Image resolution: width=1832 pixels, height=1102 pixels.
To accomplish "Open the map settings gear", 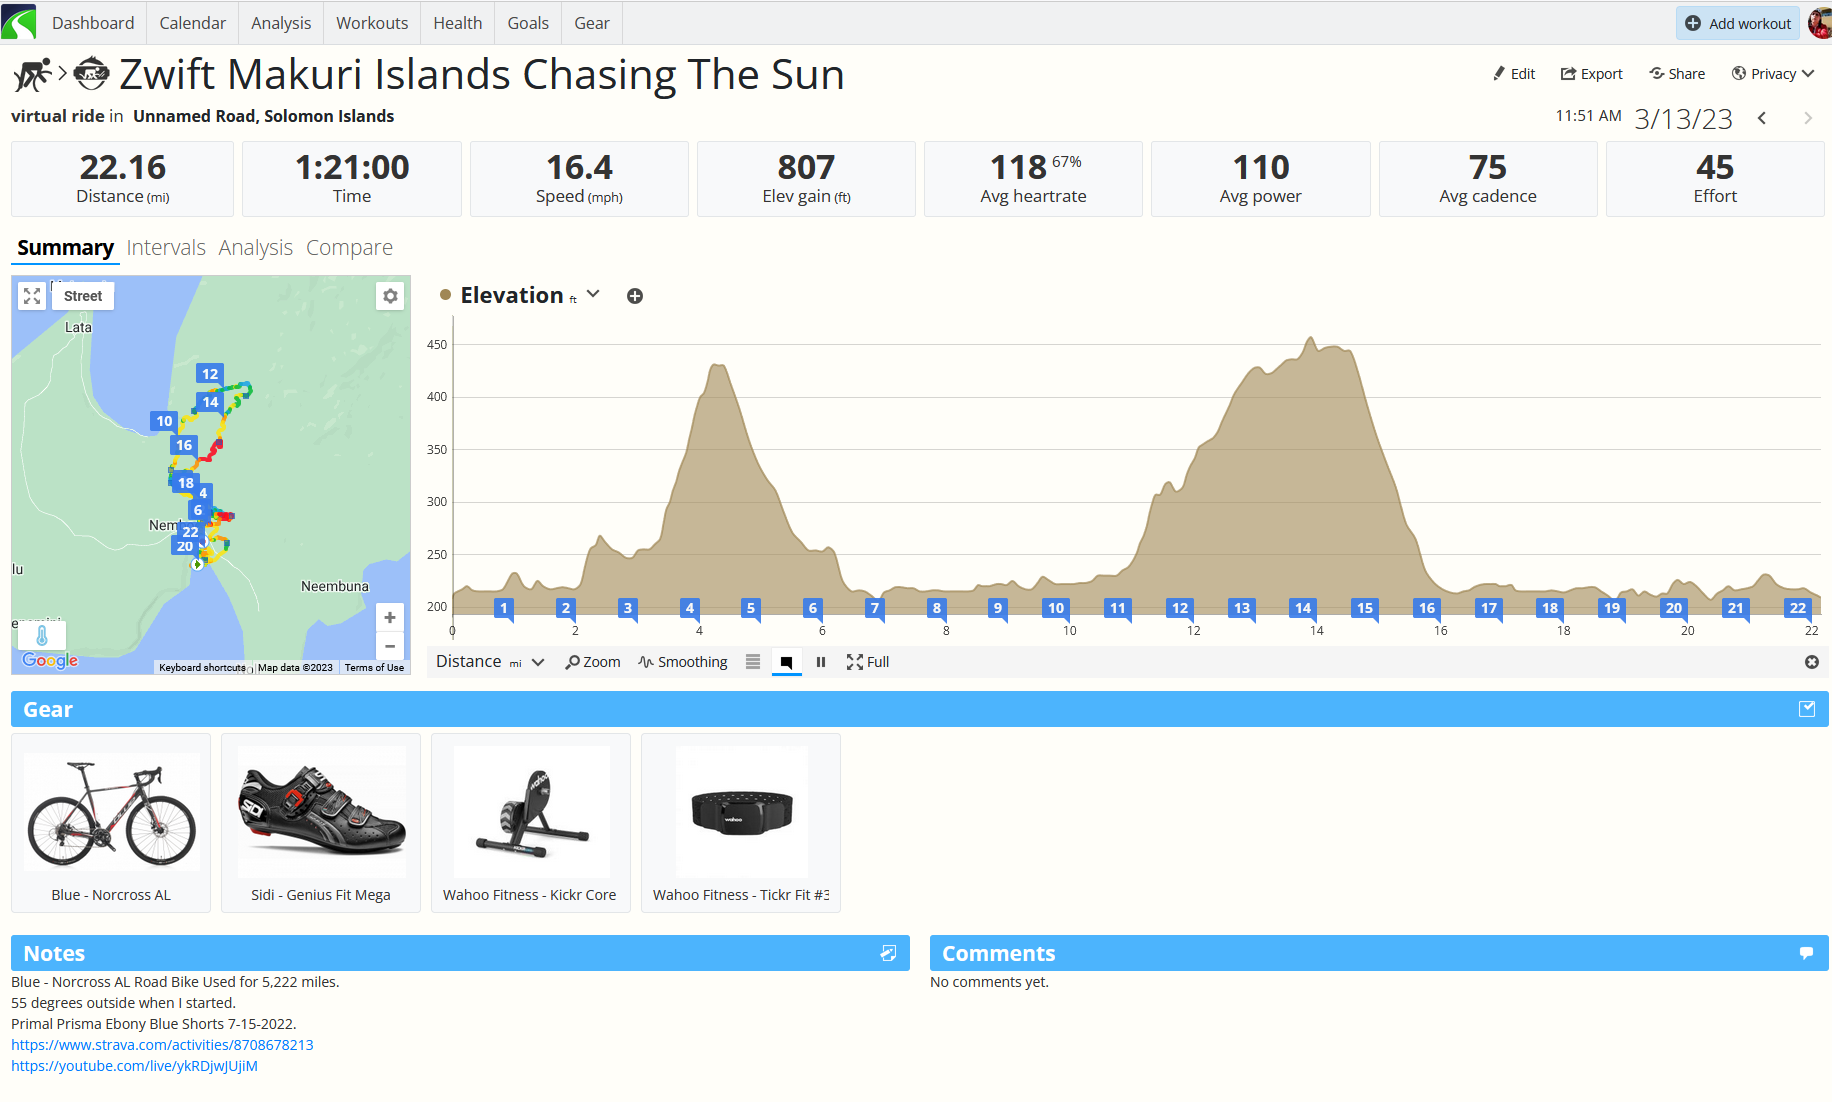I will 390,296.
